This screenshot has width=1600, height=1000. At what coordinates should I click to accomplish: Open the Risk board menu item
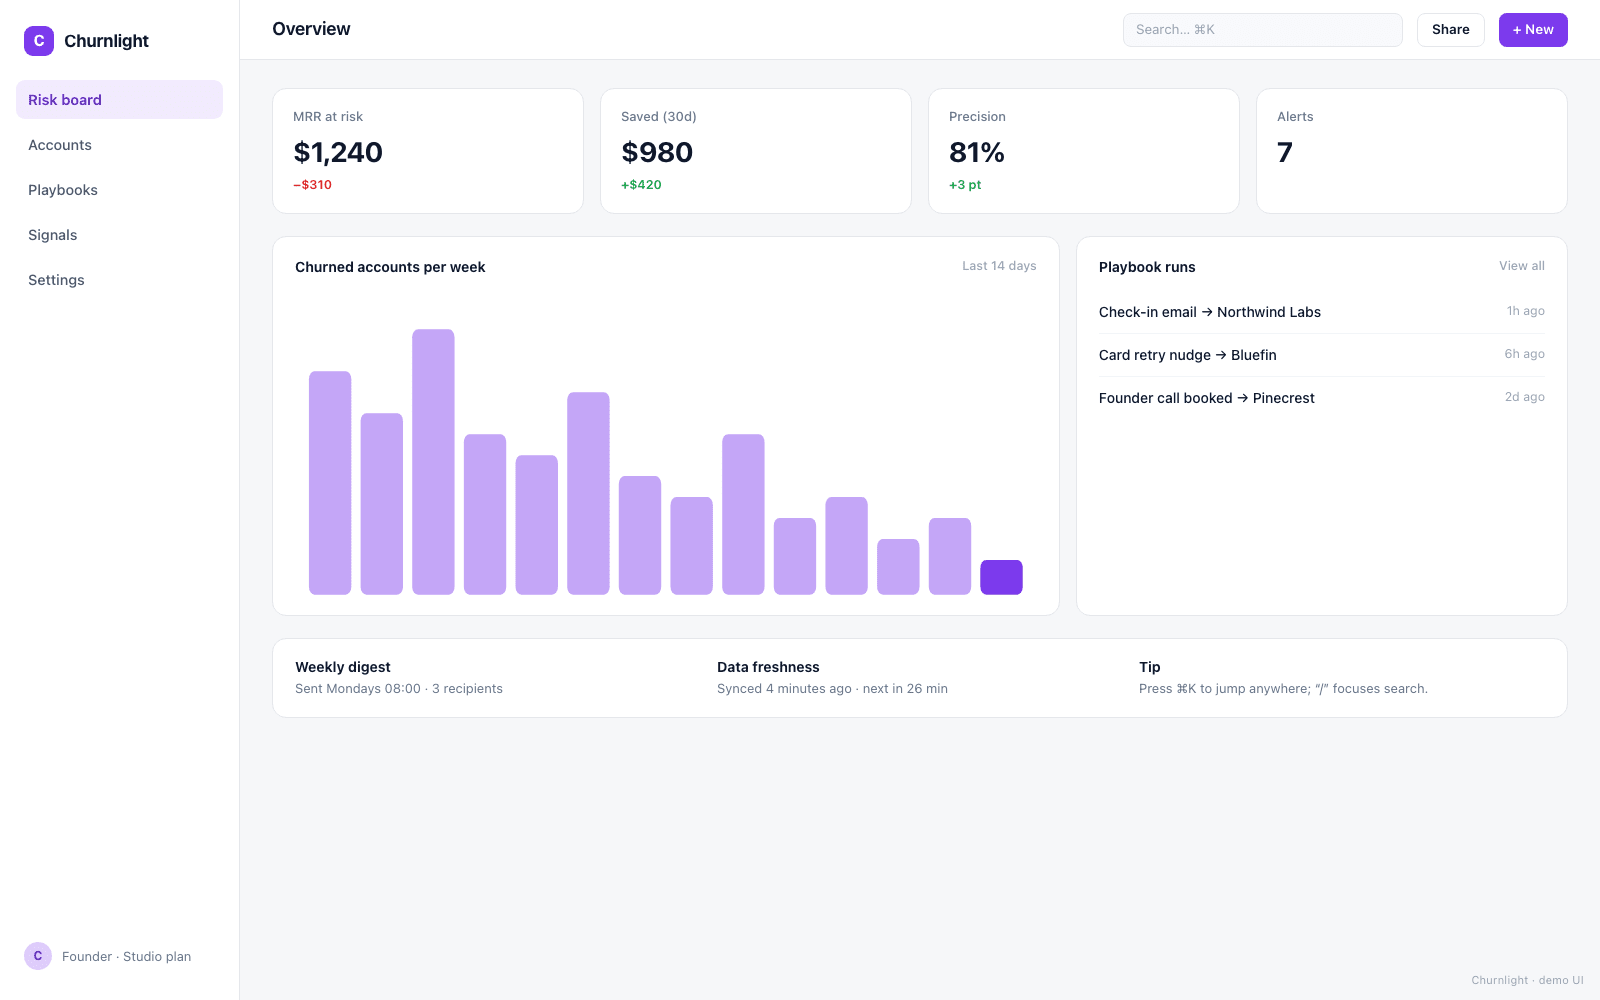click(x=119, y=100)
